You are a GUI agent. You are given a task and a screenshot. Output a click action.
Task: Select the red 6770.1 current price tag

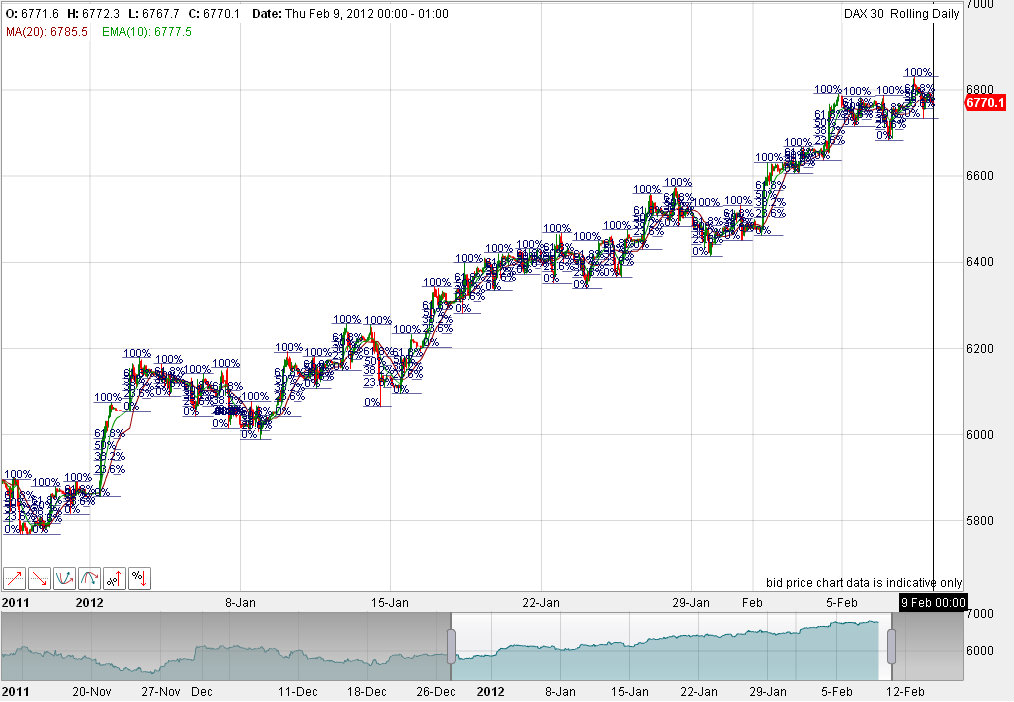pos(984,102)
